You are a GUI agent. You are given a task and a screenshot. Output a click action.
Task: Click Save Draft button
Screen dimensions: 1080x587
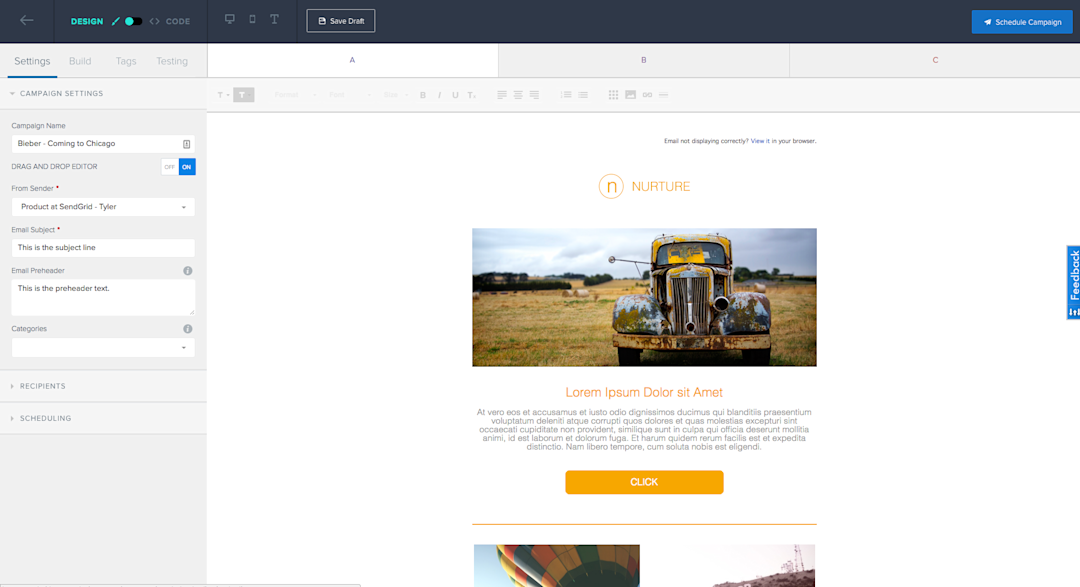point(341,21)
